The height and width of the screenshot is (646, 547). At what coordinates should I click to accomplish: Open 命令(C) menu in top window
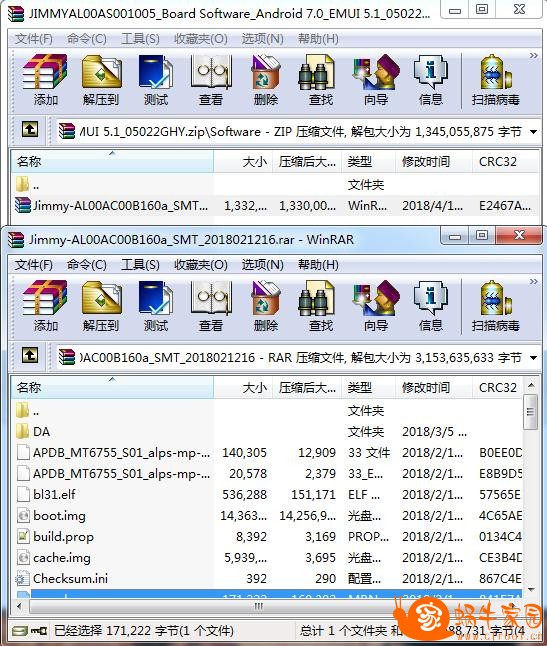[87, 39]
